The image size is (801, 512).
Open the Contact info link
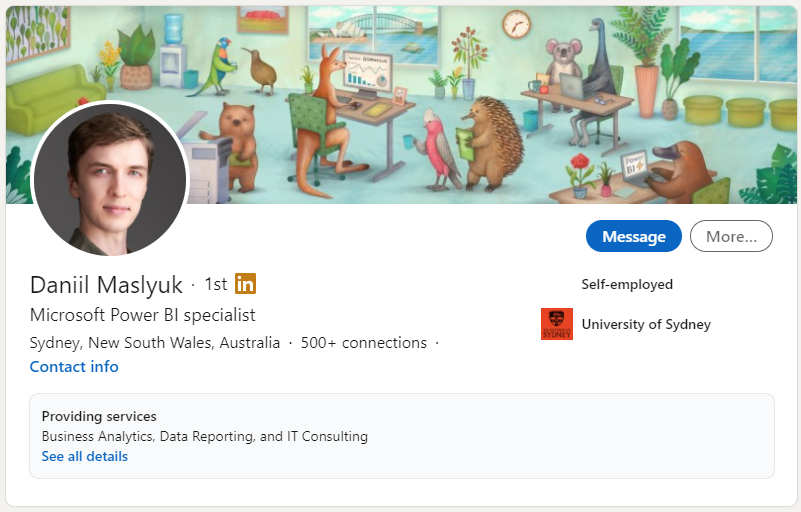point(74,367)
